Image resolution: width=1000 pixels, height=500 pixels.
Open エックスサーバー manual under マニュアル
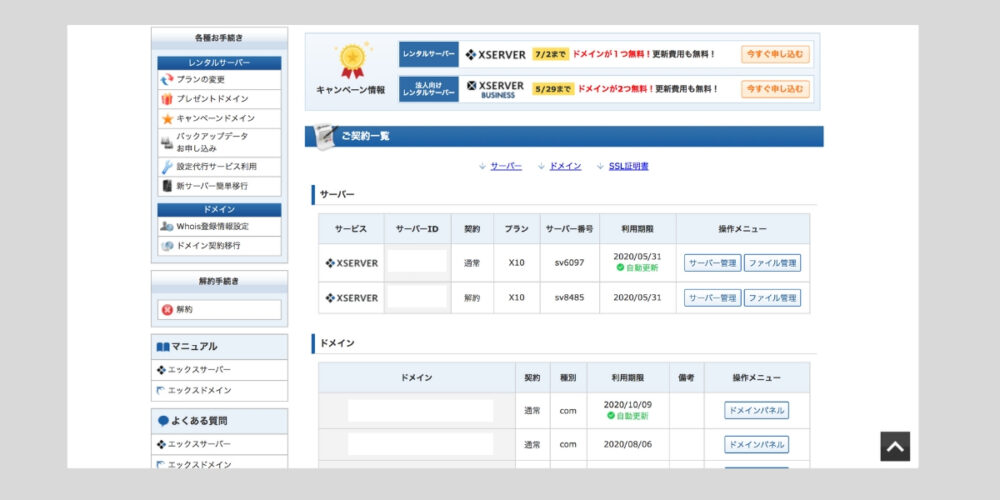point(219,370)
